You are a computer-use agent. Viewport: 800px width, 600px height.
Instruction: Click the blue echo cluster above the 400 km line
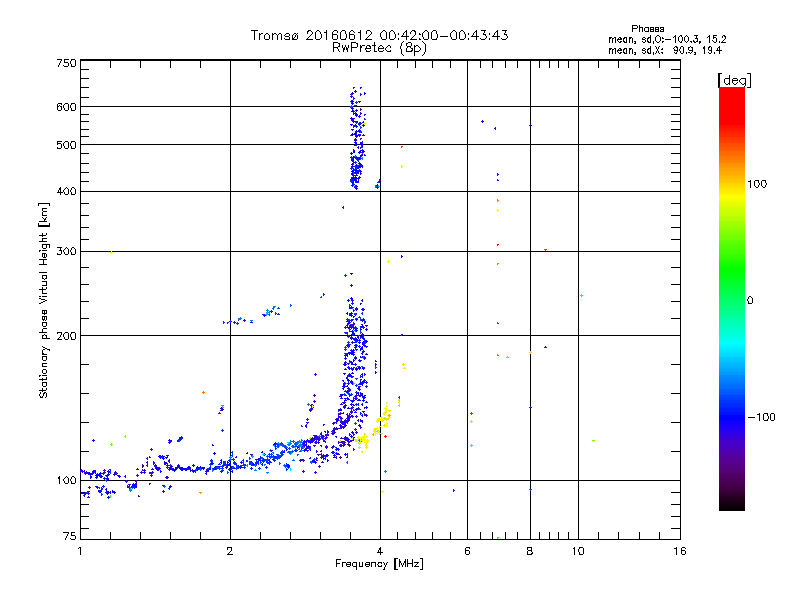[x=357, y=138]
